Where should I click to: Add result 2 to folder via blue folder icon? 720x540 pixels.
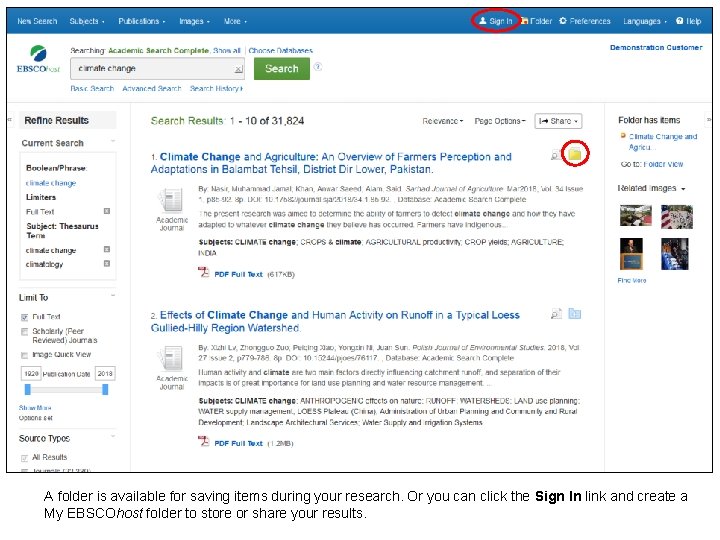(574, 314)
